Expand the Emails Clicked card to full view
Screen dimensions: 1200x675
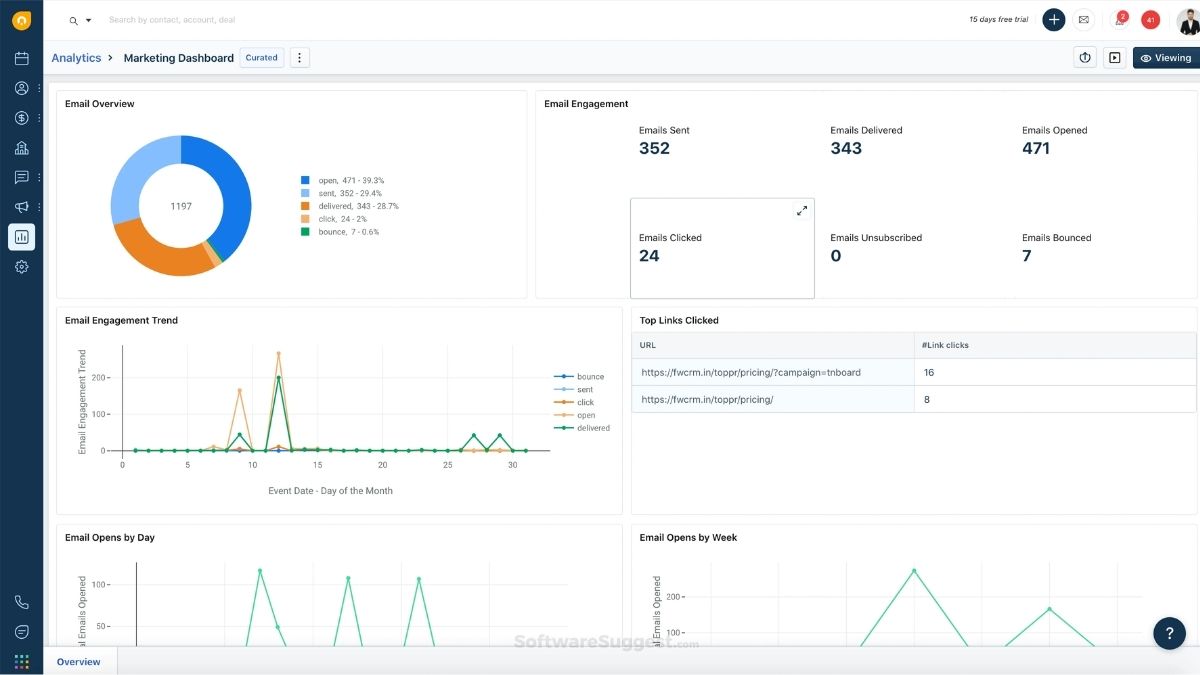point(801,210)
